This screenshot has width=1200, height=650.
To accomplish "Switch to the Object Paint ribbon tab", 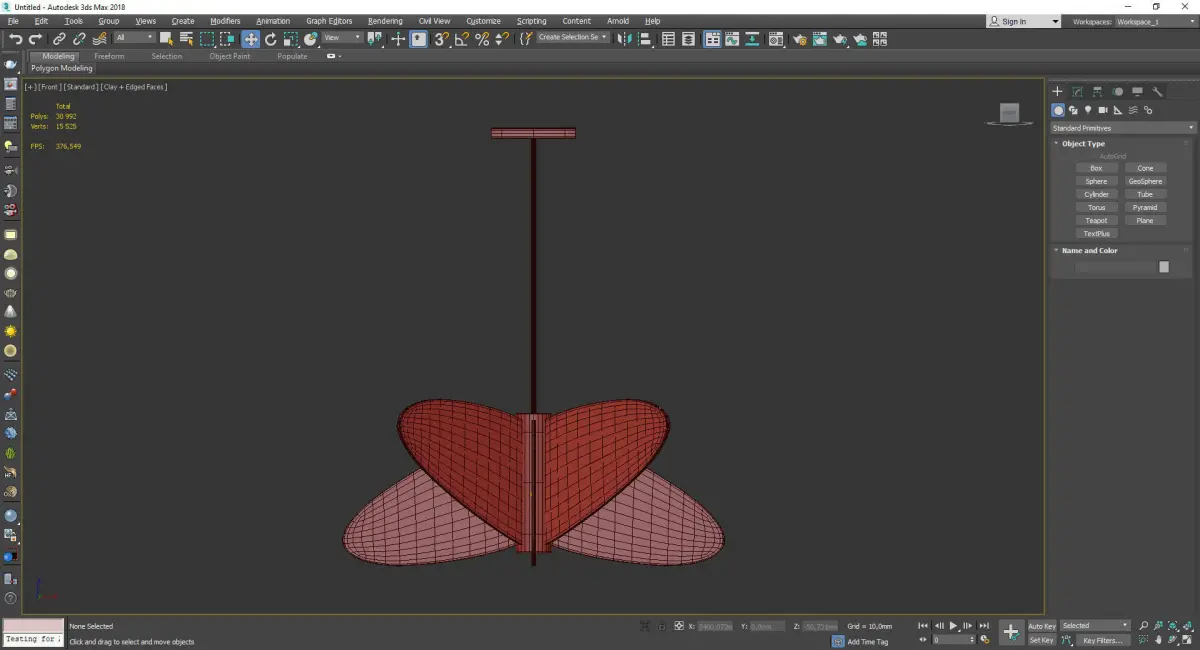I will pos(229,57).
